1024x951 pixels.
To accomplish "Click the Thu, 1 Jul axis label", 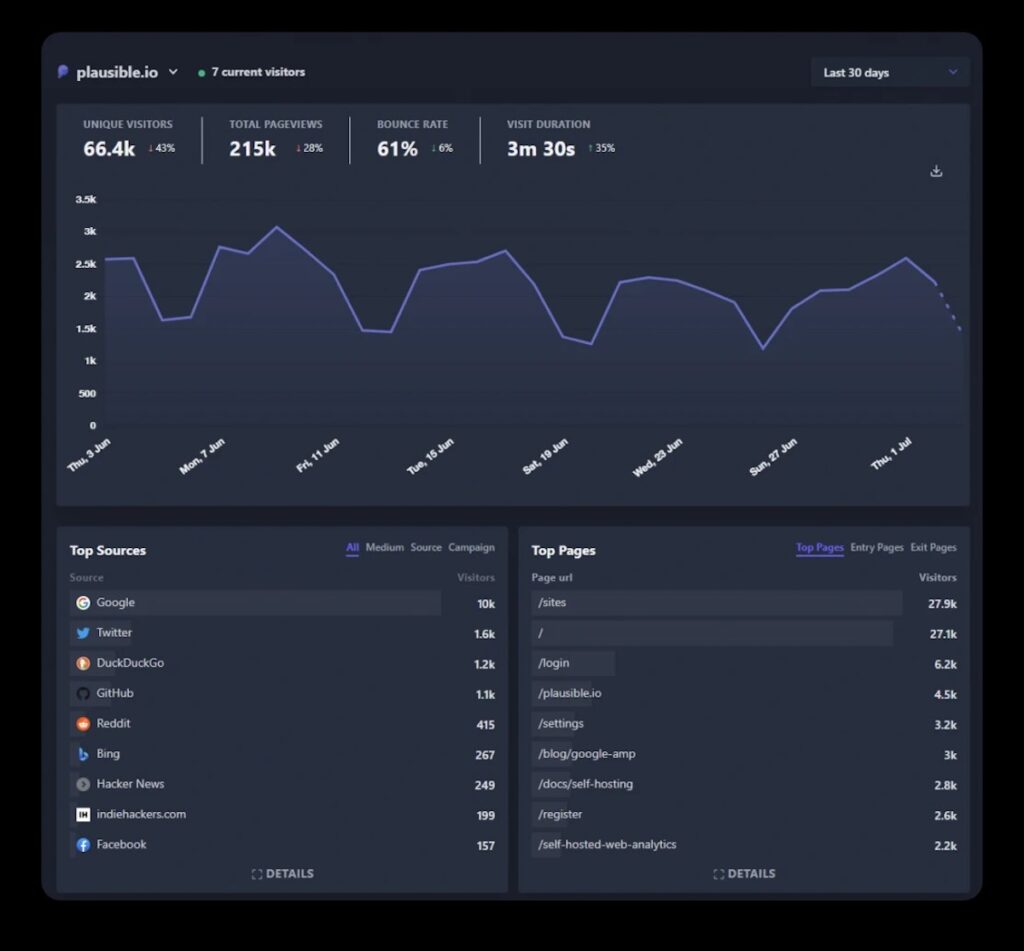I will click(x=891, y=453).
